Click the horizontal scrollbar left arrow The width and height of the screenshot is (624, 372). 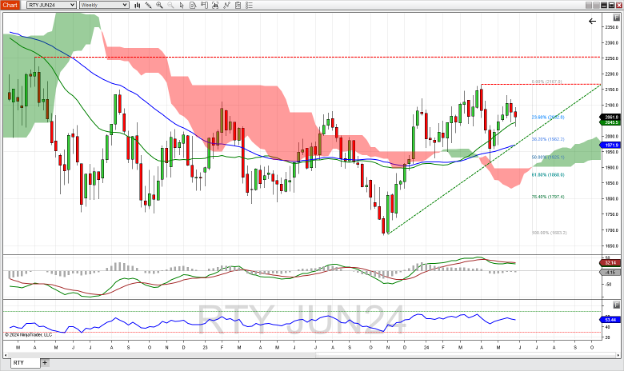(6, 355)
